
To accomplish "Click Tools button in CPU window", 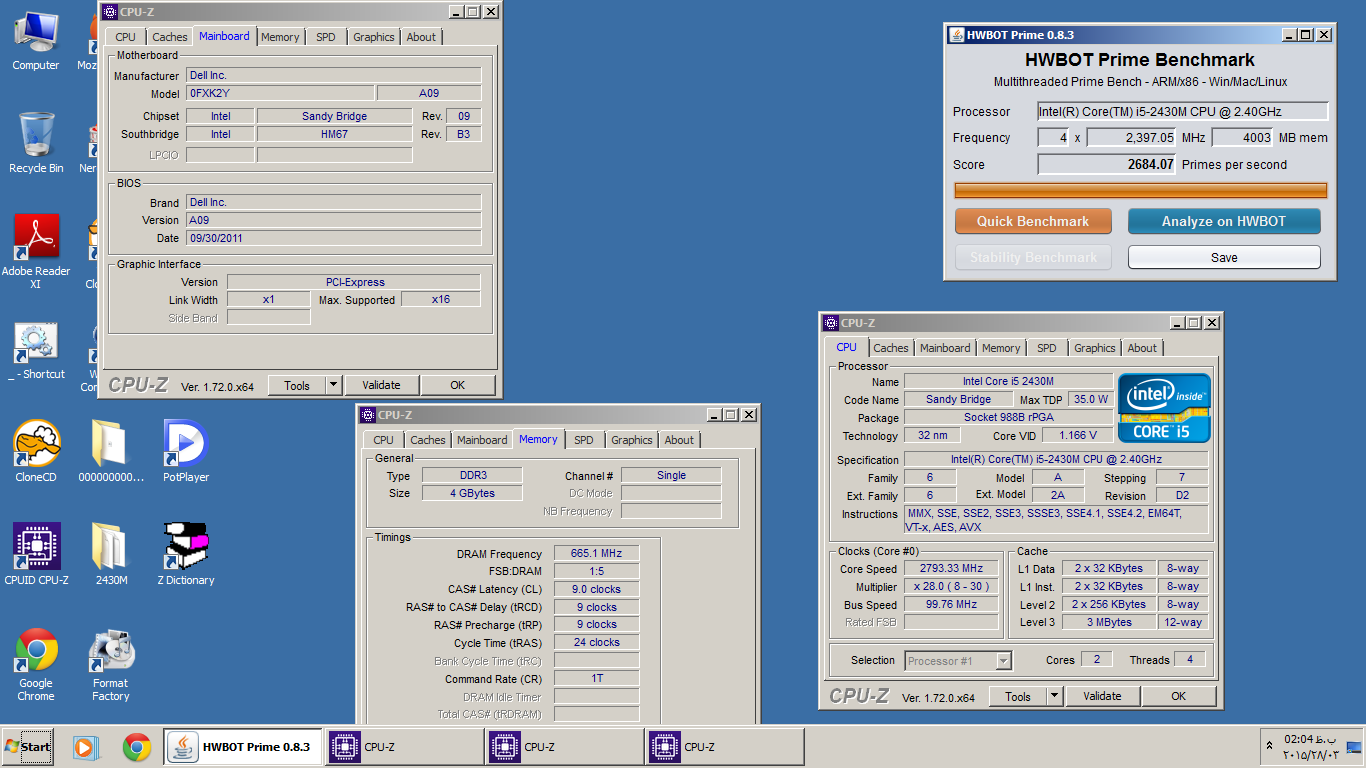I will coord(1018,696).
